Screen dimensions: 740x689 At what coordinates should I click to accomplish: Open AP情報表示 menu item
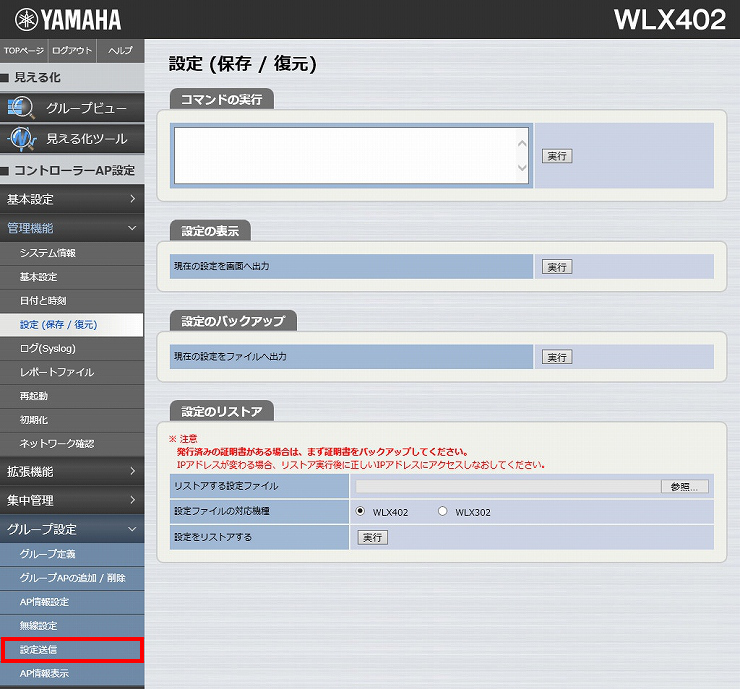(72, 674)
